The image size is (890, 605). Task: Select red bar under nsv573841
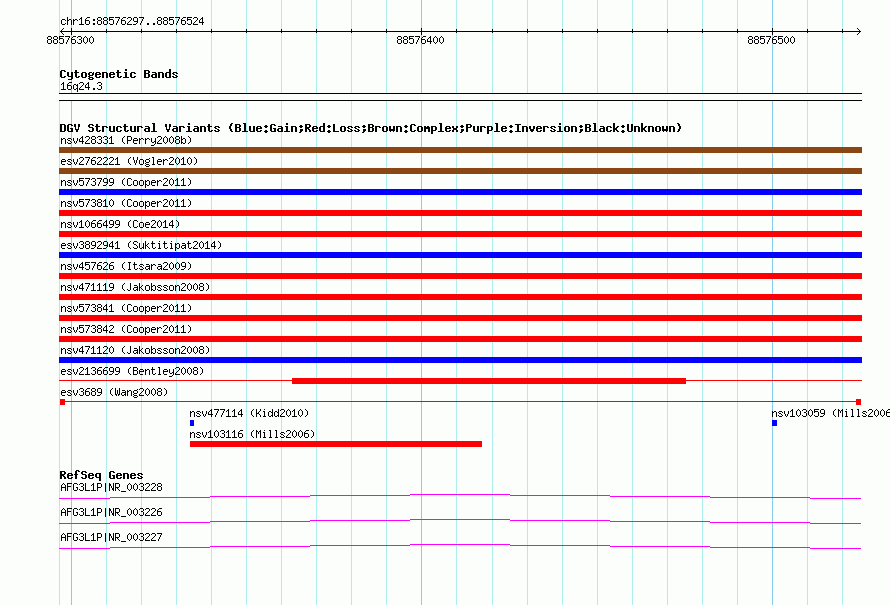[460, 318]
